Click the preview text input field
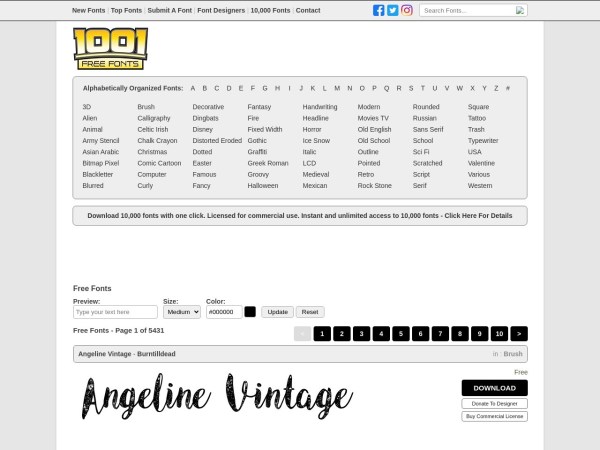 (115, 312)
